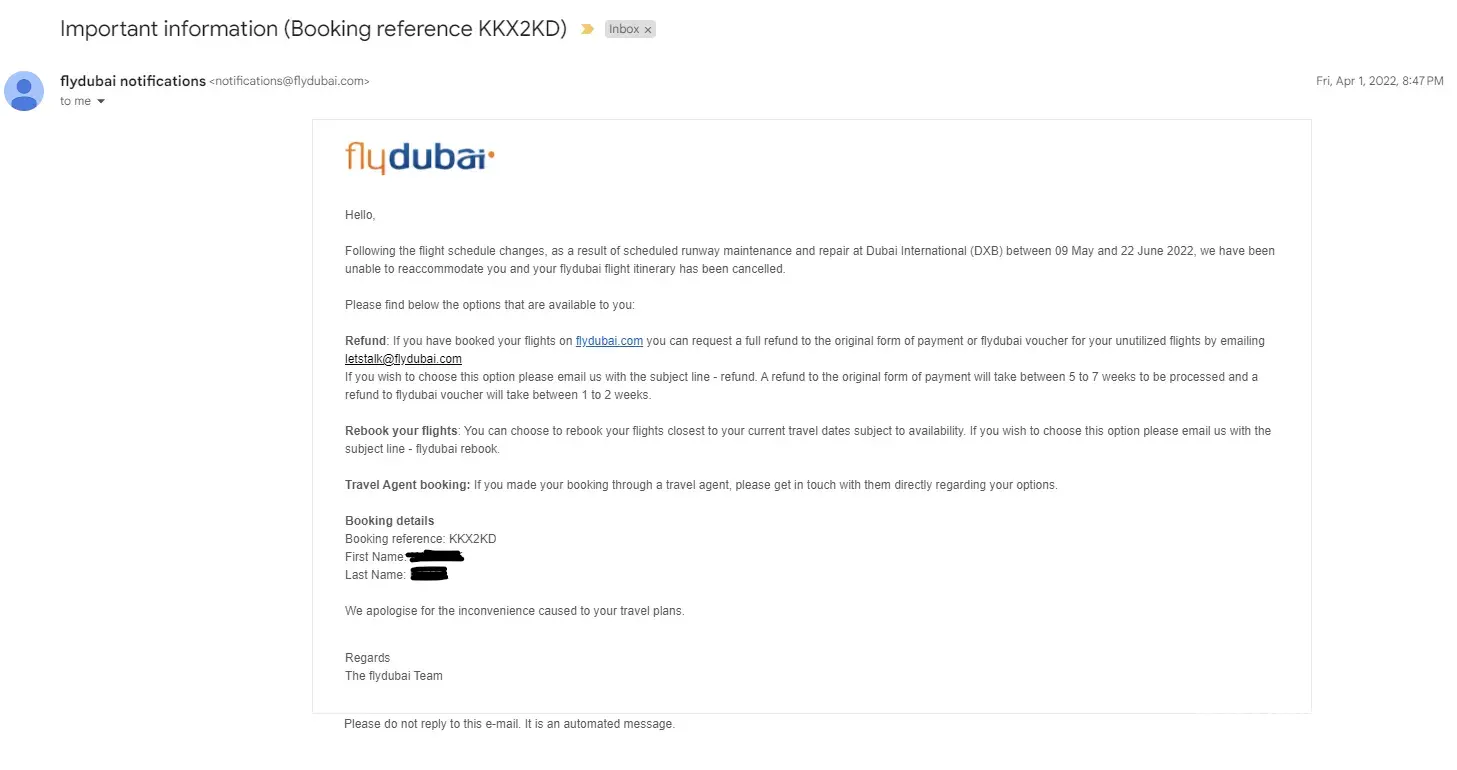Image resolution: width=1457 pixels, height=770 pixels.
Task: Click the flydubai logo in the email
Action: [420, 158]
